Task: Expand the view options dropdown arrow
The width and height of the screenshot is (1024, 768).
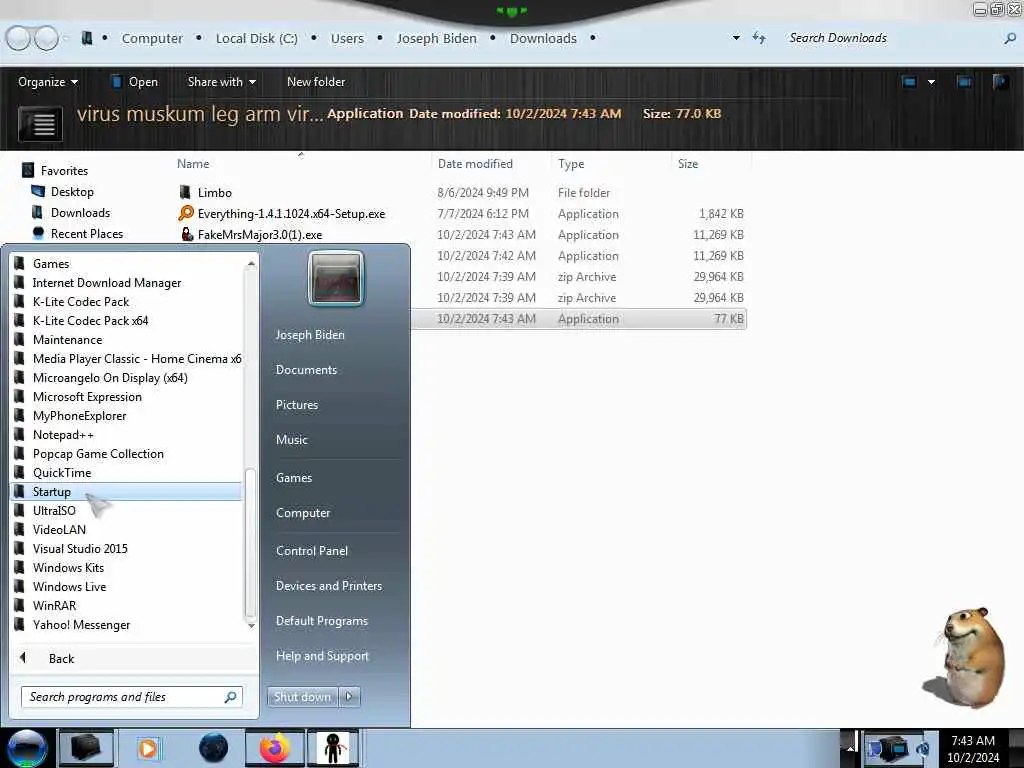Action: click(931, 82)
